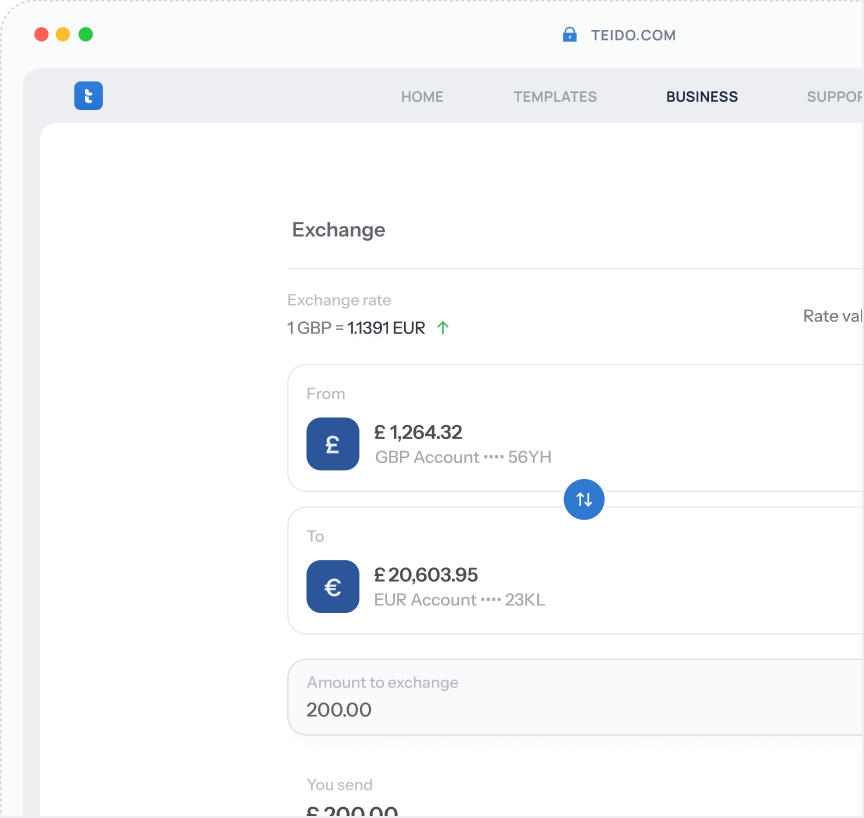Close the window with the red button
The image size is (864, 818).
(41, 34)
